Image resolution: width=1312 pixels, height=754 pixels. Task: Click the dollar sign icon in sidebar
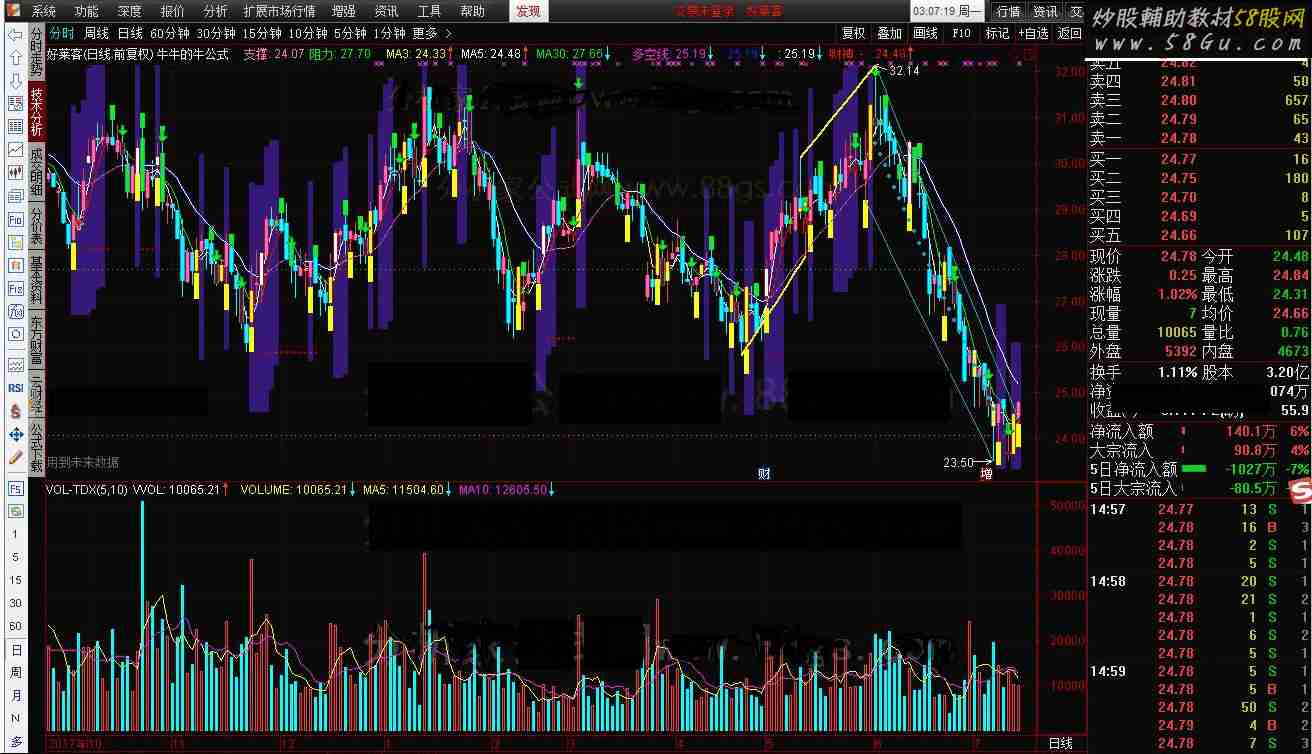(x=16, y=411)
